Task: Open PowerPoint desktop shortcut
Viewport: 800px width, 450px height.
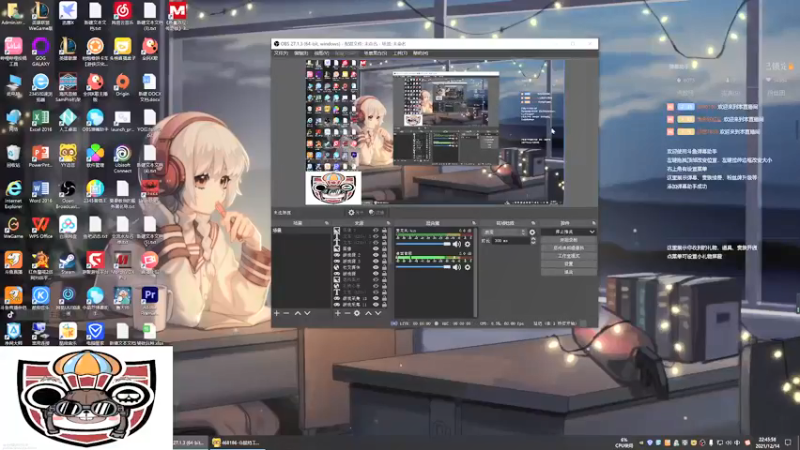Action: point(40,157)
